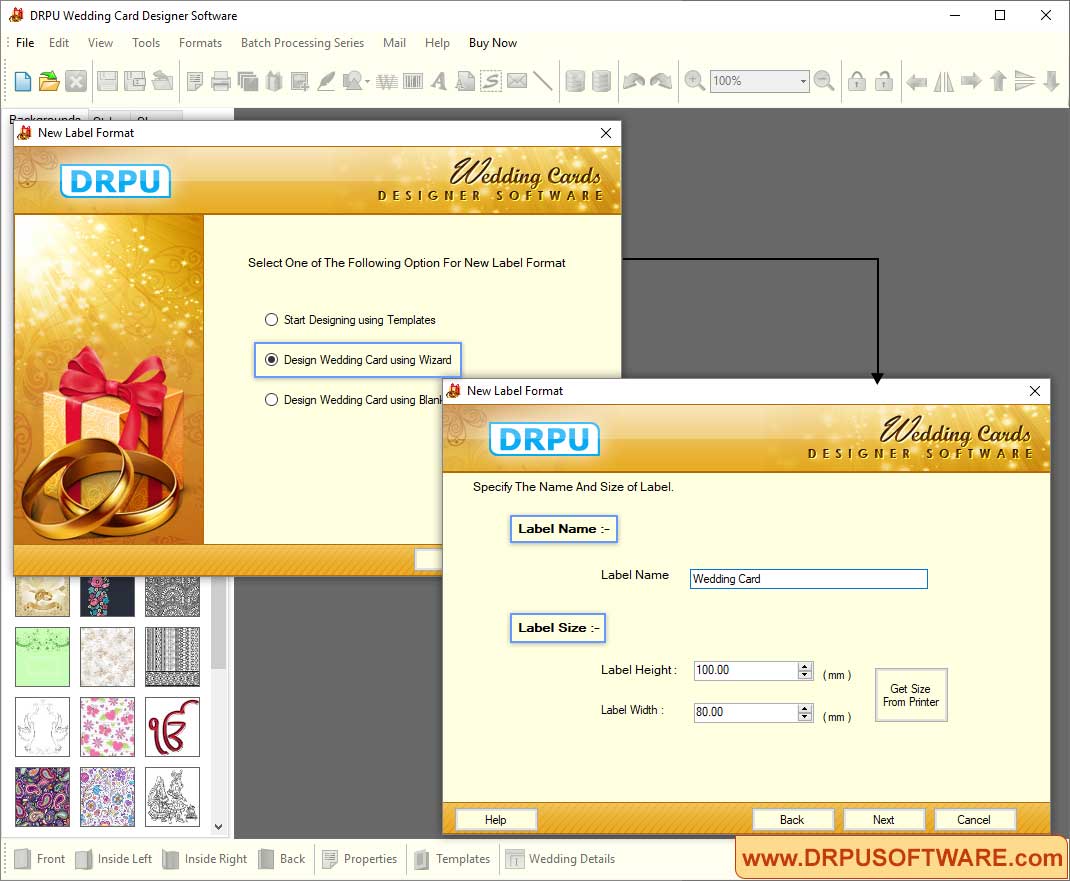
Task: Click the Next button in wizard dialog
Action: (884, 820)
